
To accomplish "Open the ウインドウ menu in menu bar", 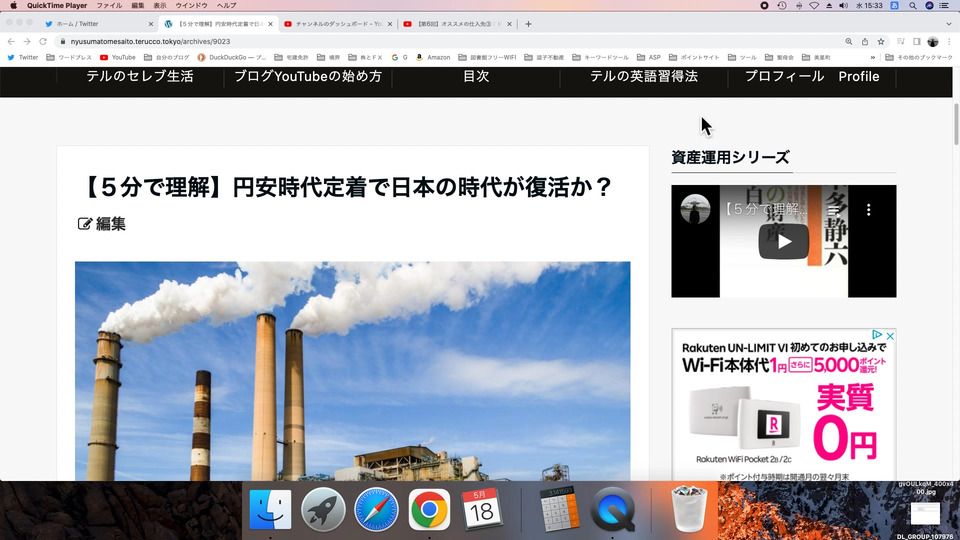I will [x=192, y=6].
